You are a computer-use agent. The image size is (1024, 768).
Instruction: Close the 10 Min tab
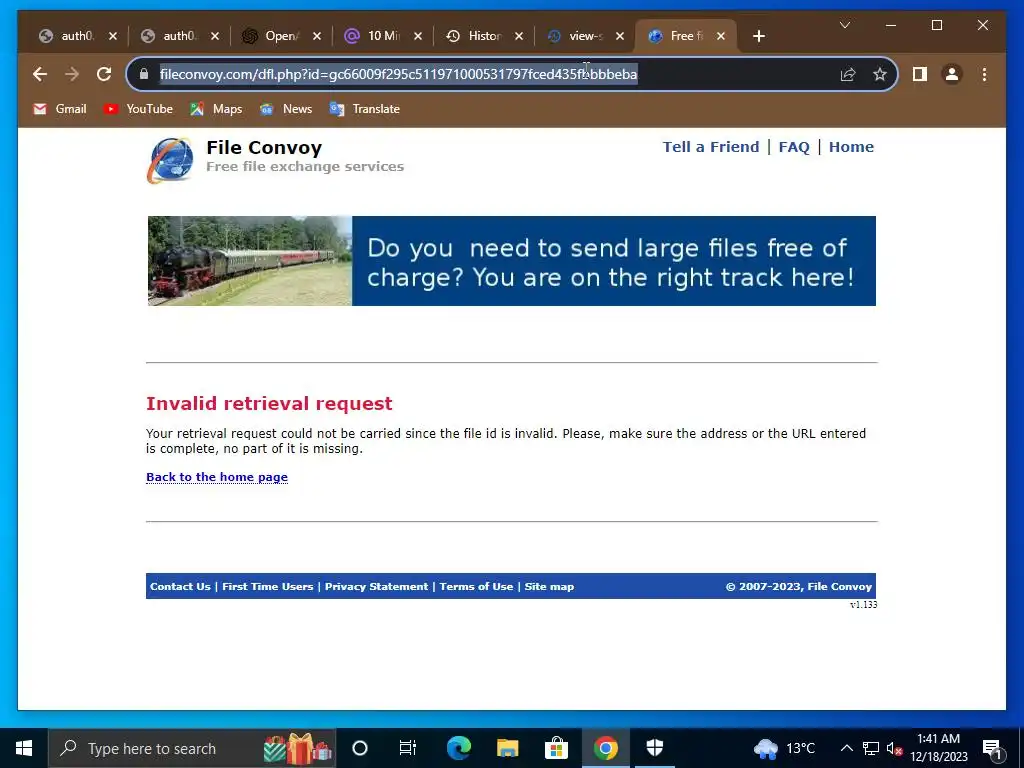[x=418, y=36]
